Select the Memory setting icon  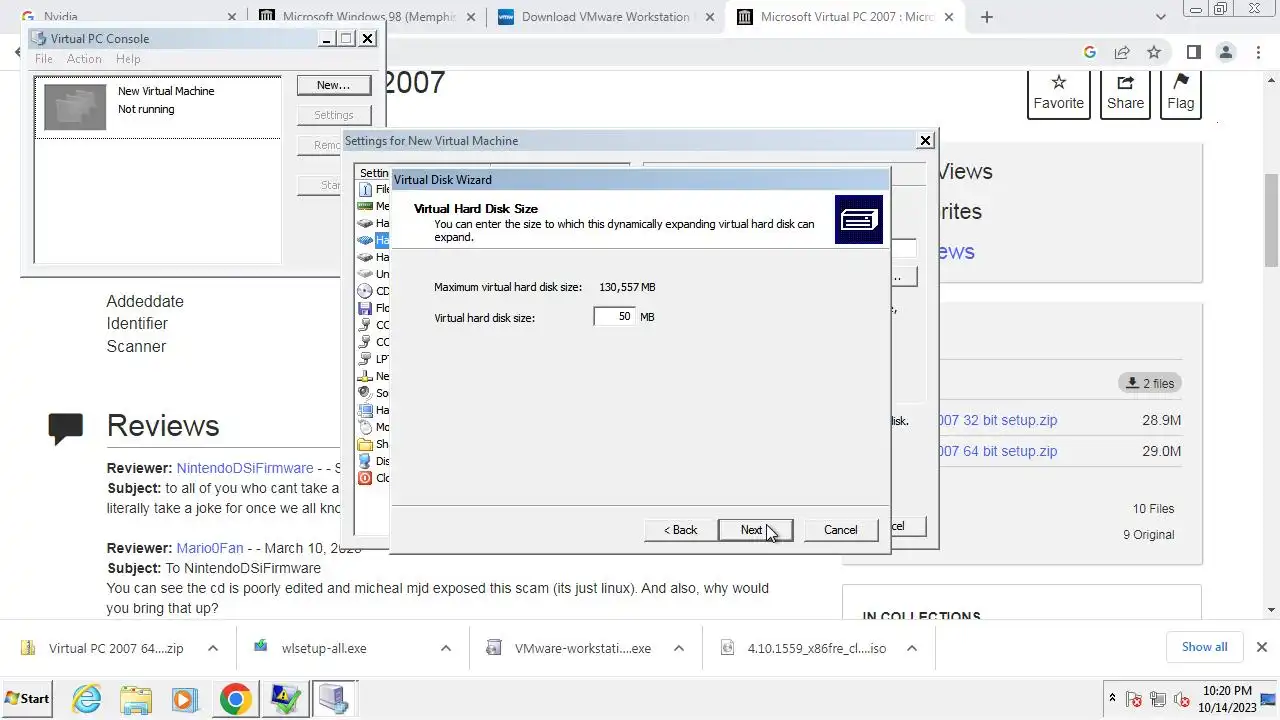click(x=365, y=206)
